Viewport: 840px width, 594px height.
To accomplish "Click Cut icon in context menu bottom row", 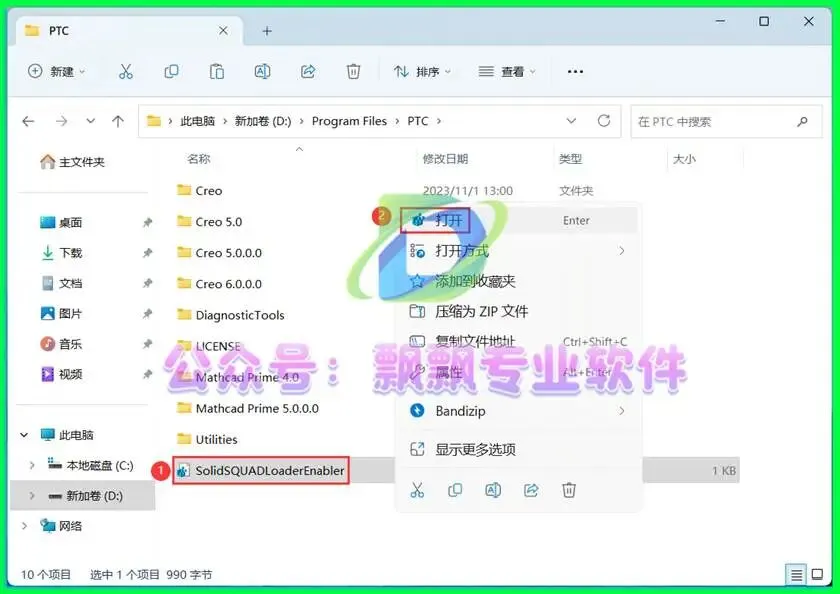I will [x=417, y=490].
